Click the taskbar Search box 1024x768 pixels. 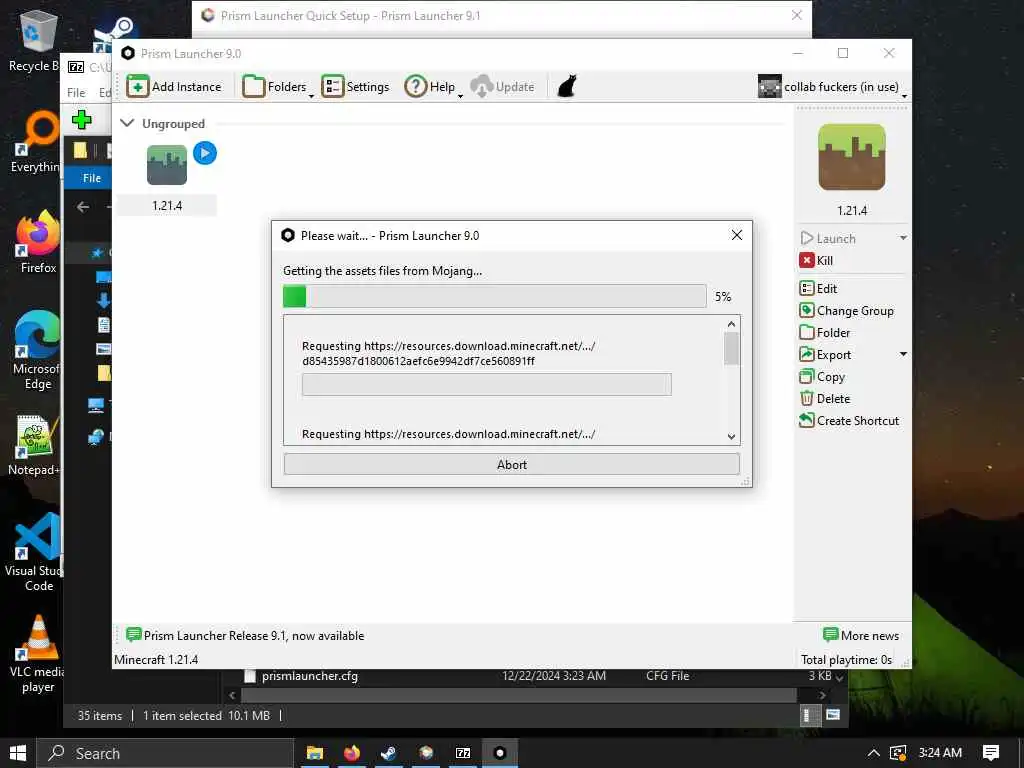tap(165, 753)
